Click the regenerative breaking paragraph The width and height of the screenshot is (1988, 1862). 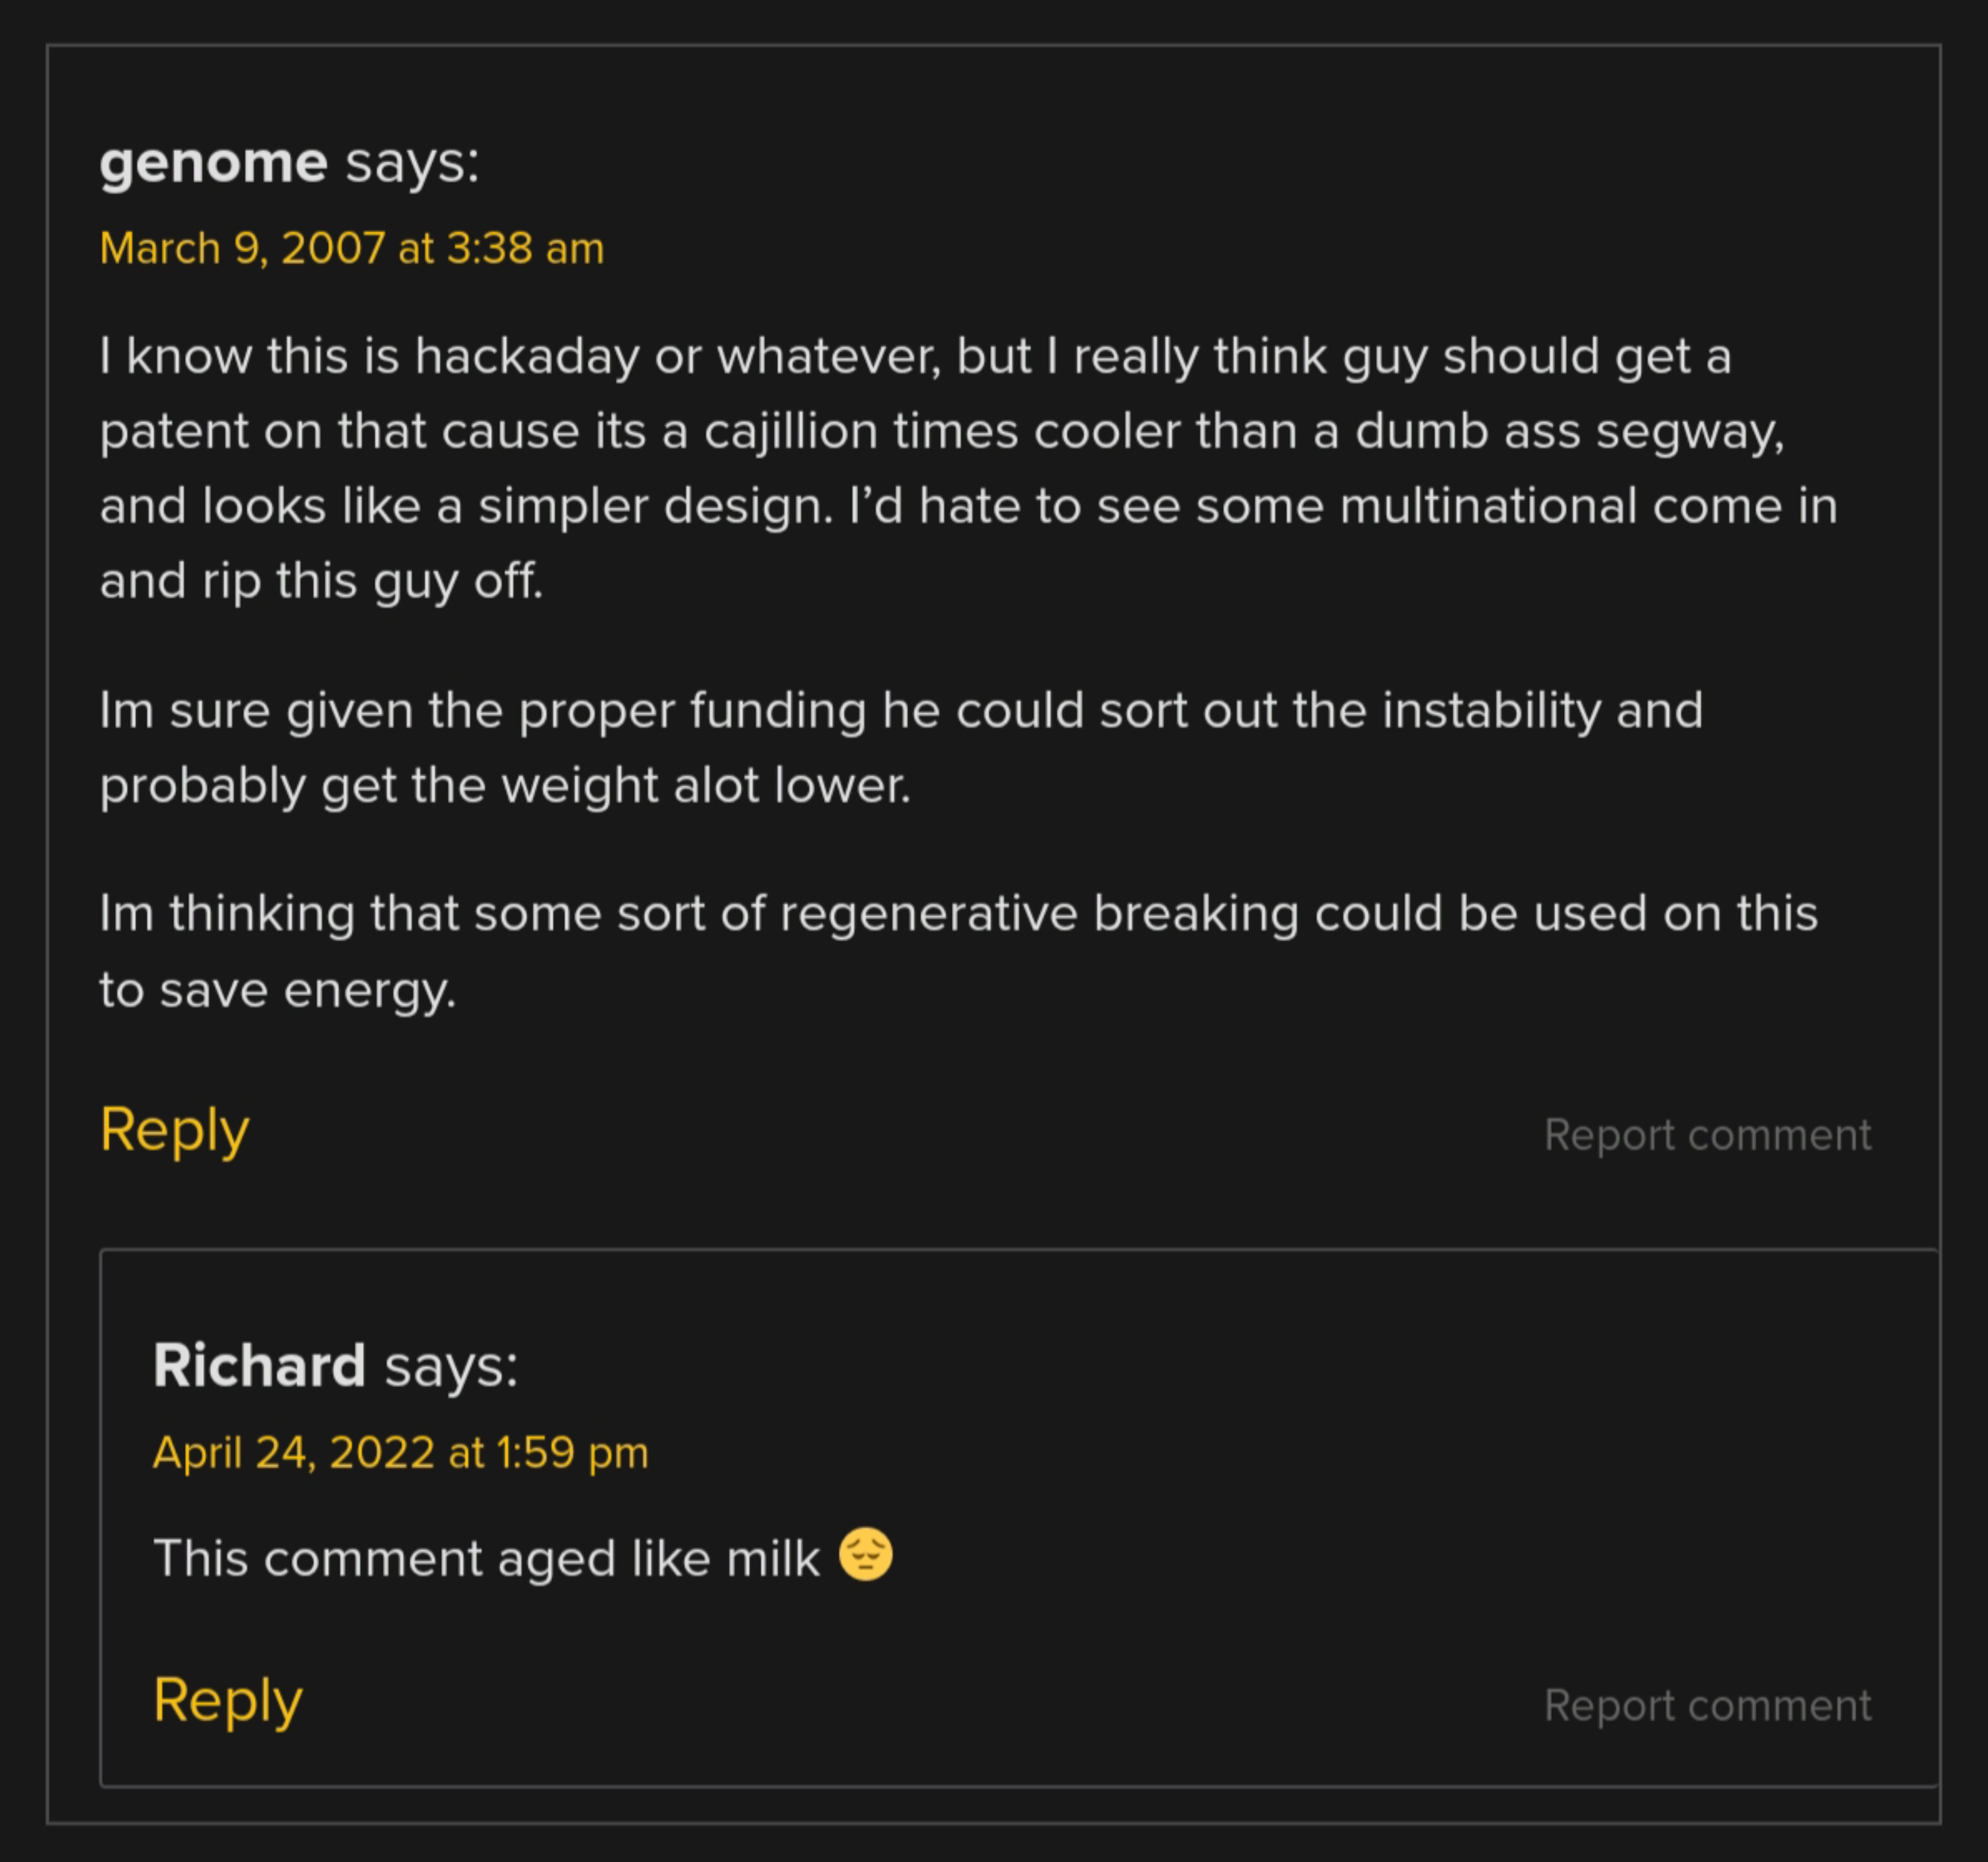point(958,952)
